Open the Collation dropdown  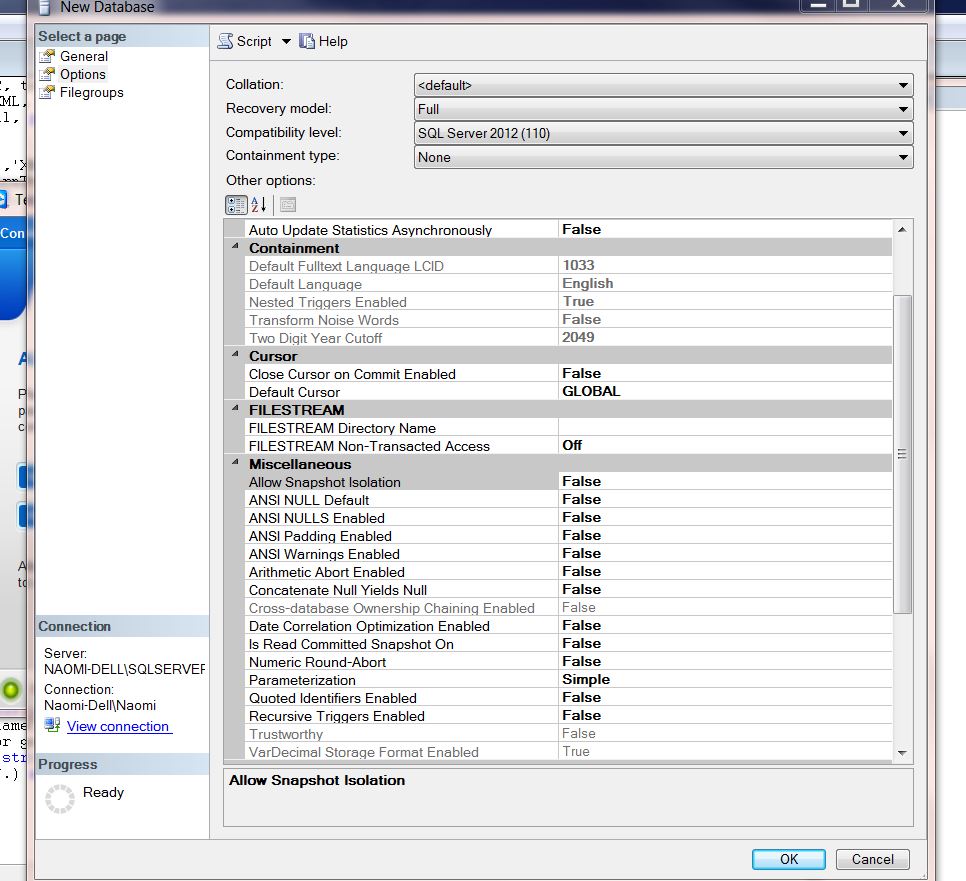(903, 85)
